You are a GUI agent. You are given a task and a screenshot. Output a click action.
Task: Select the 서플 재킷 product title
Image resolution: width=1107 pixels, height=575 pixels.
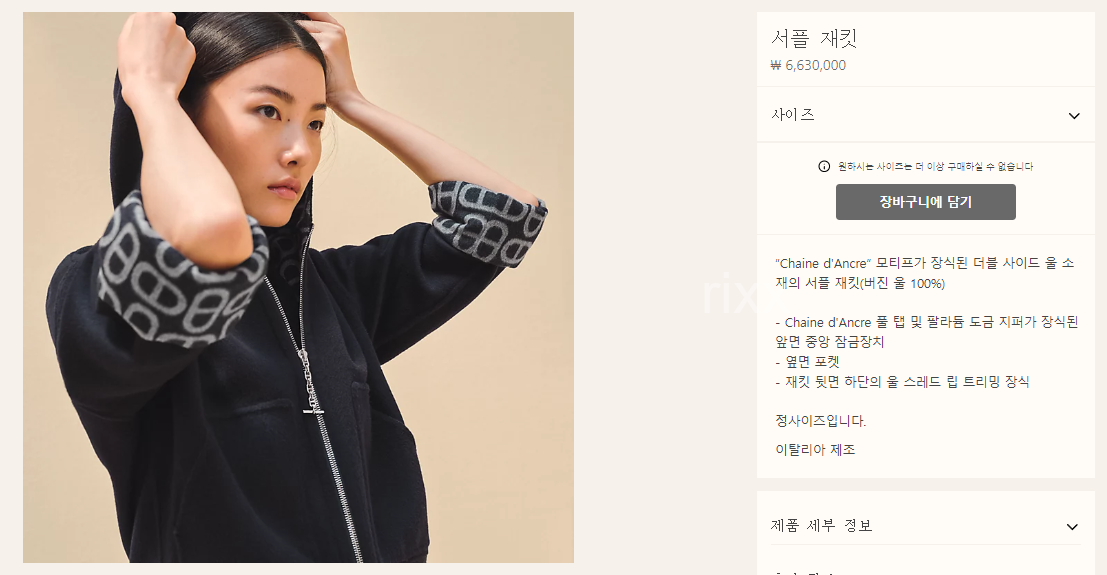pos(813,38)
